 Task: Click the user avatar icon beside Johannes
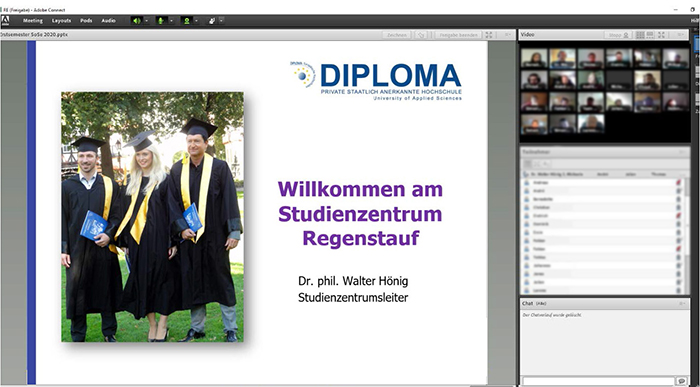pyautogui.click(x=527, y=266)
